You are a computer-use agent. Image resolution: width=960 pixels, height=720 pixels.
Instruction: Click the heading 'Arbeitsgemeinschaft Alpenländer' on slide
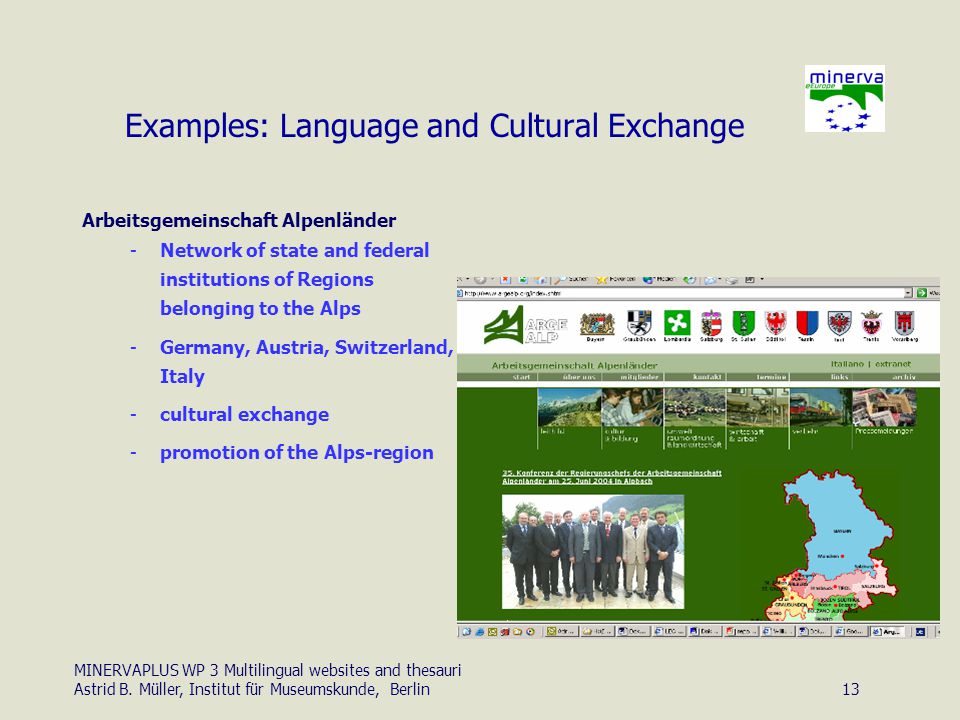239,220
